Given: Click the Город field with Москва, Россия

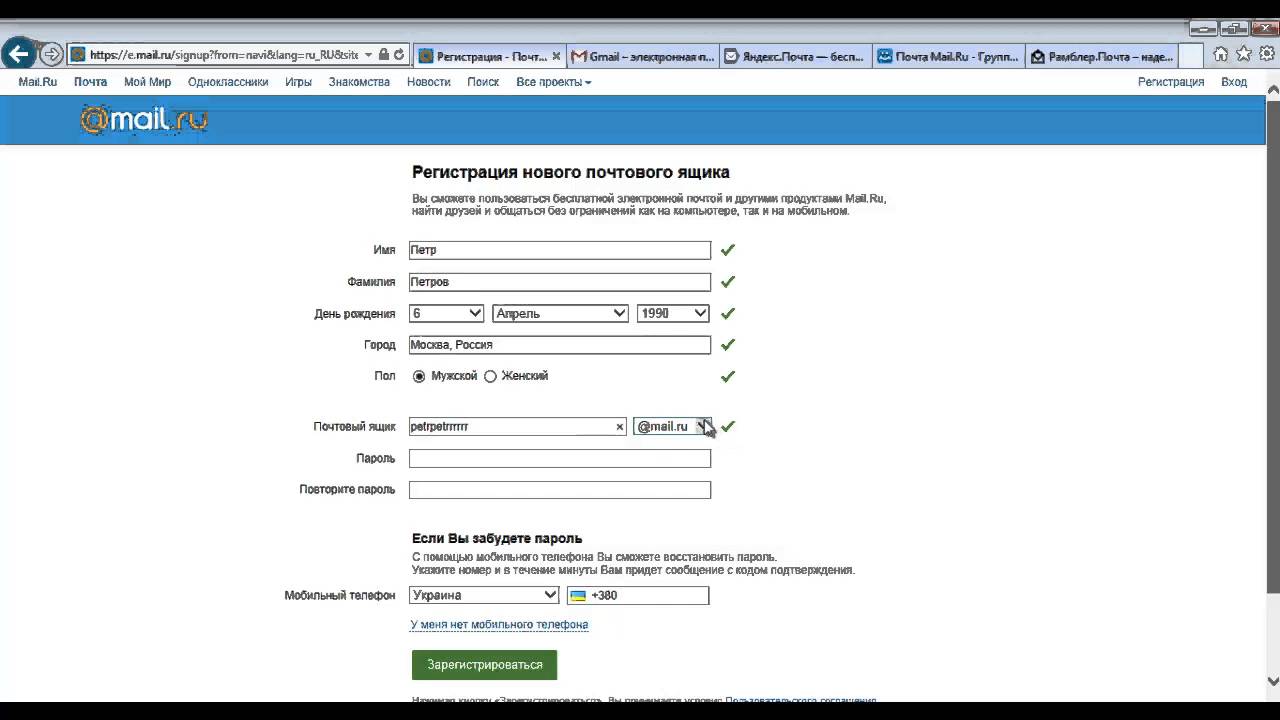Looking at the screenshot, I should [x=560, y=345].
